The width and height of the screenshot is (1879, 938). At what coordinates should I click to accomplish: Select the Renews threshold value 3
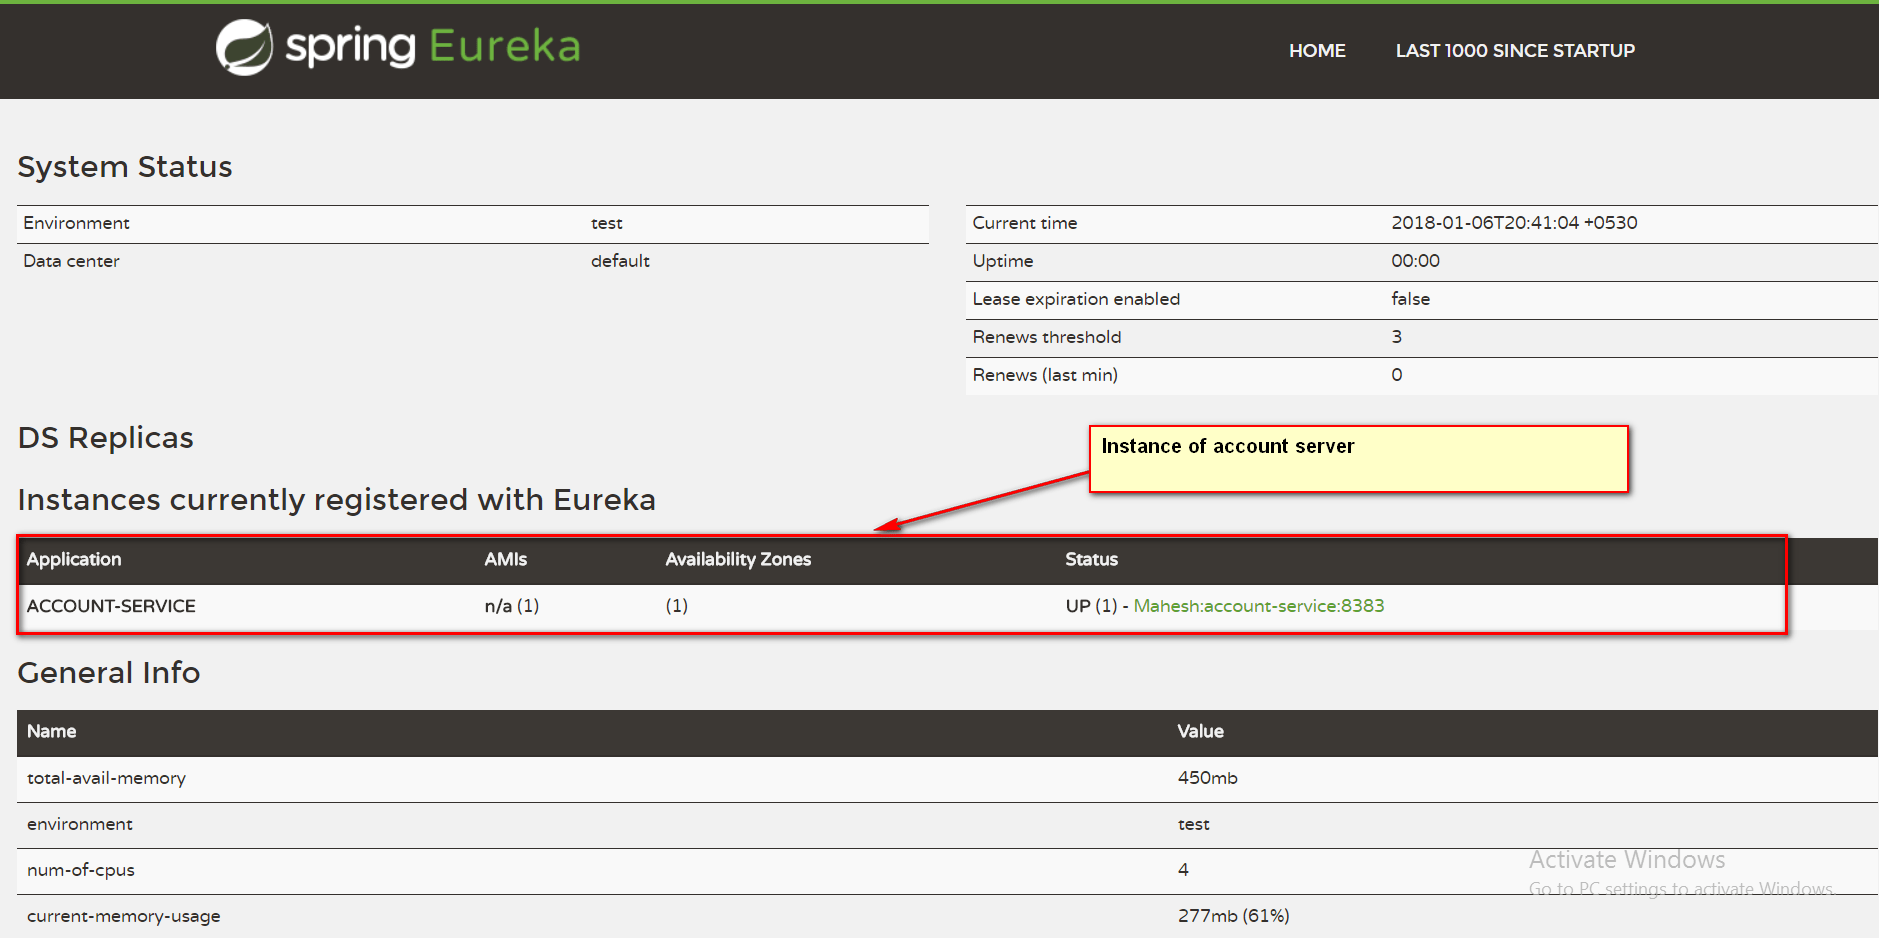pos(1396,337)
